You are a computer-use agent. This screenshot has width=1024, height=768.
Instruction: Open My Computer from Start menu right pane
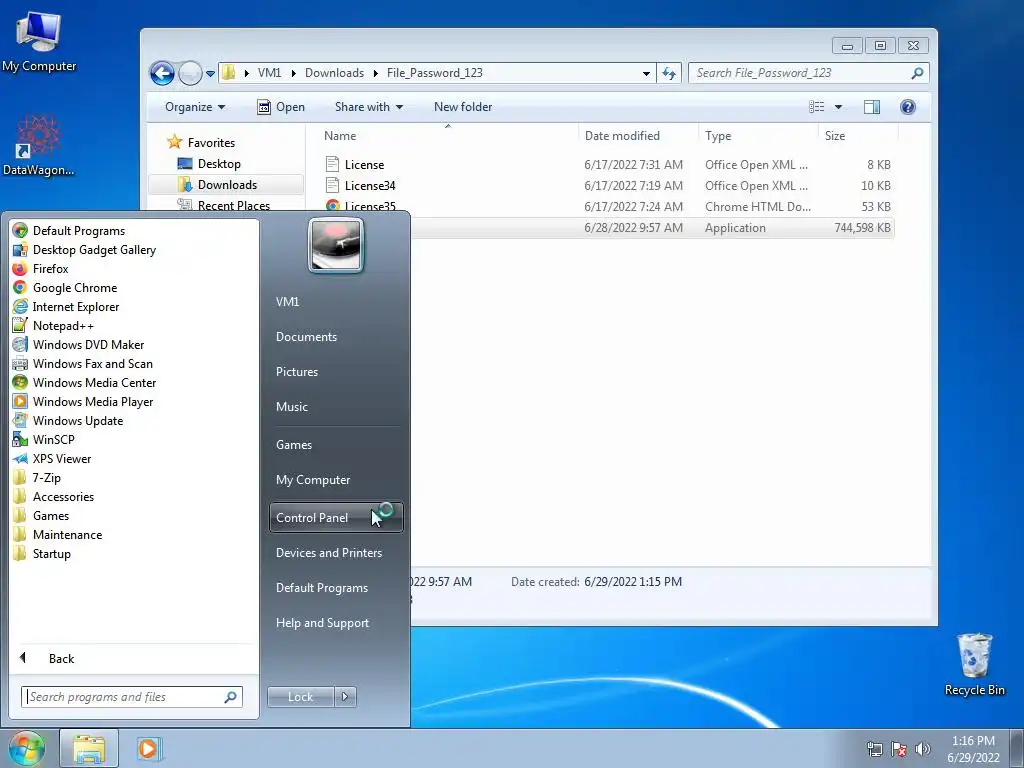[x=313, y=479]
